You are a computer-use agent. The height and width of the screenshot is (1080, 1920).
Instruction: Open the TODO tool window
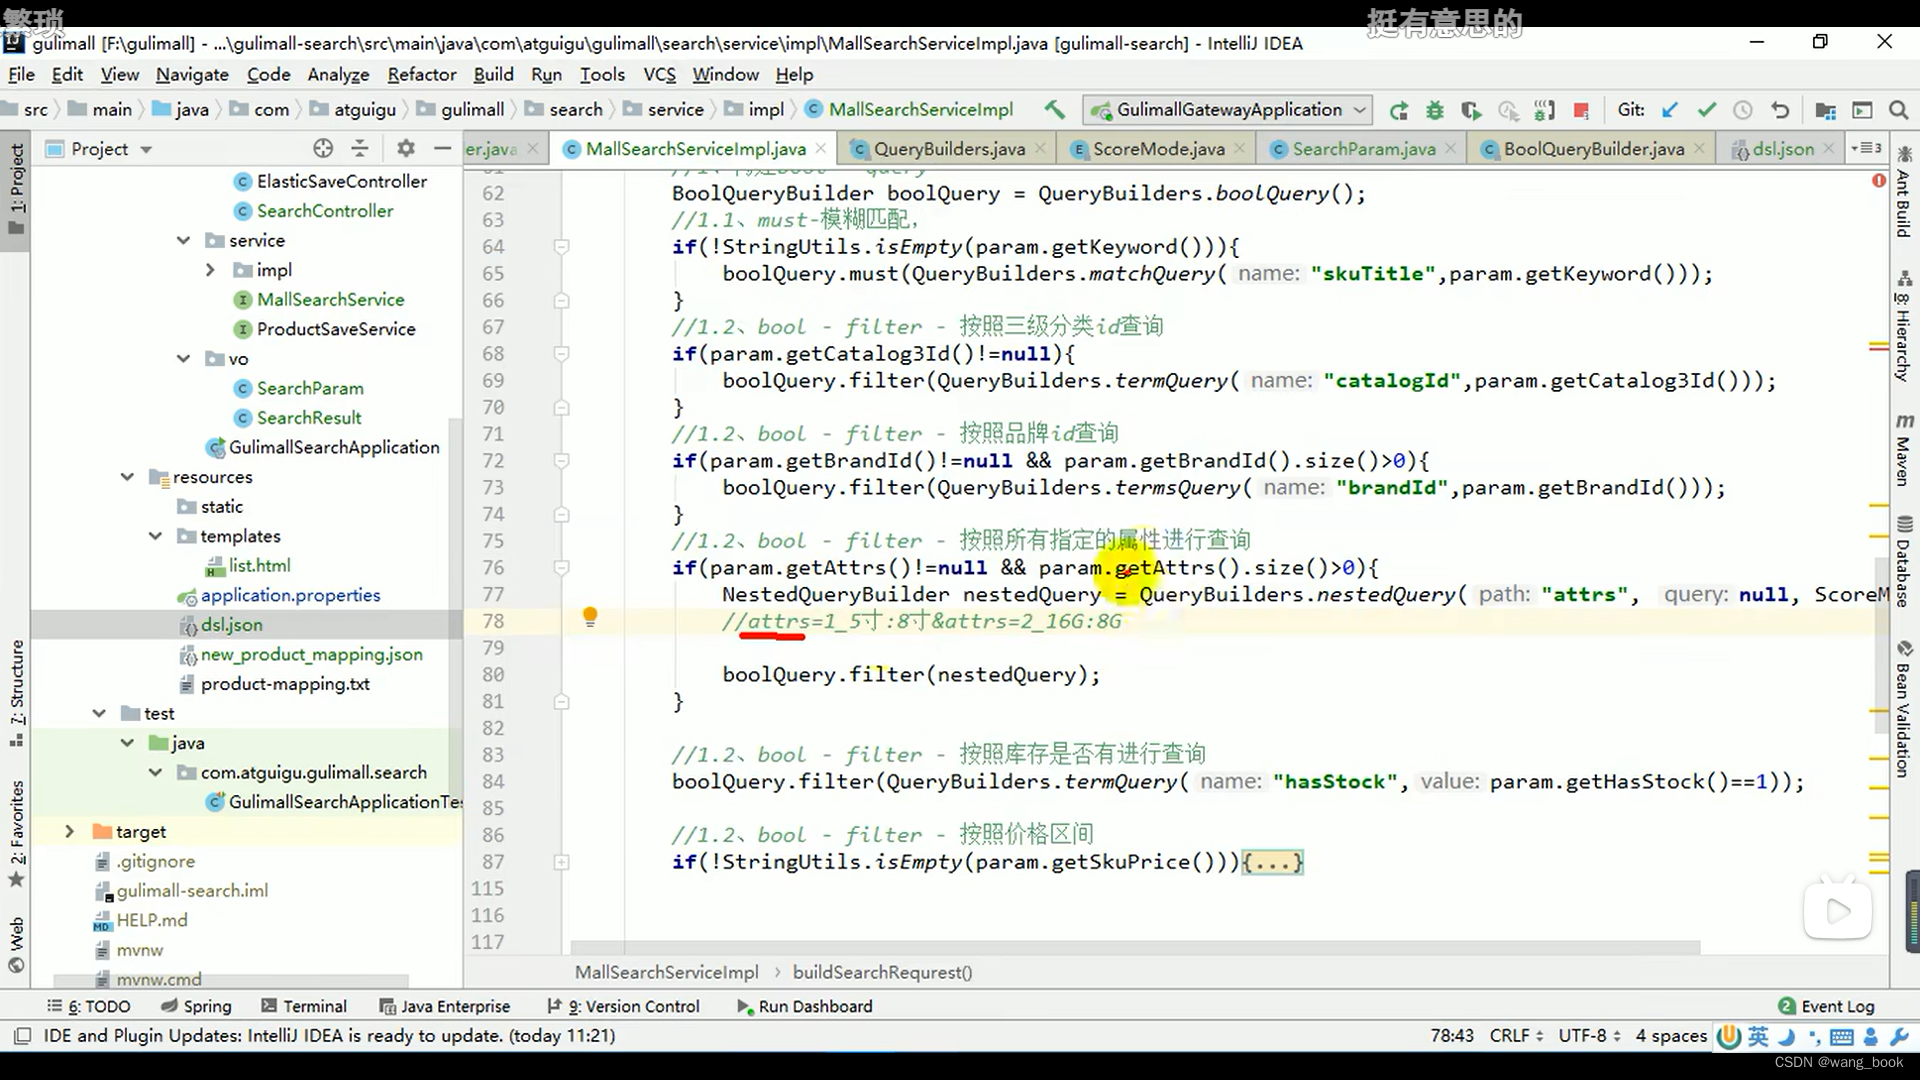(89, 1006)
